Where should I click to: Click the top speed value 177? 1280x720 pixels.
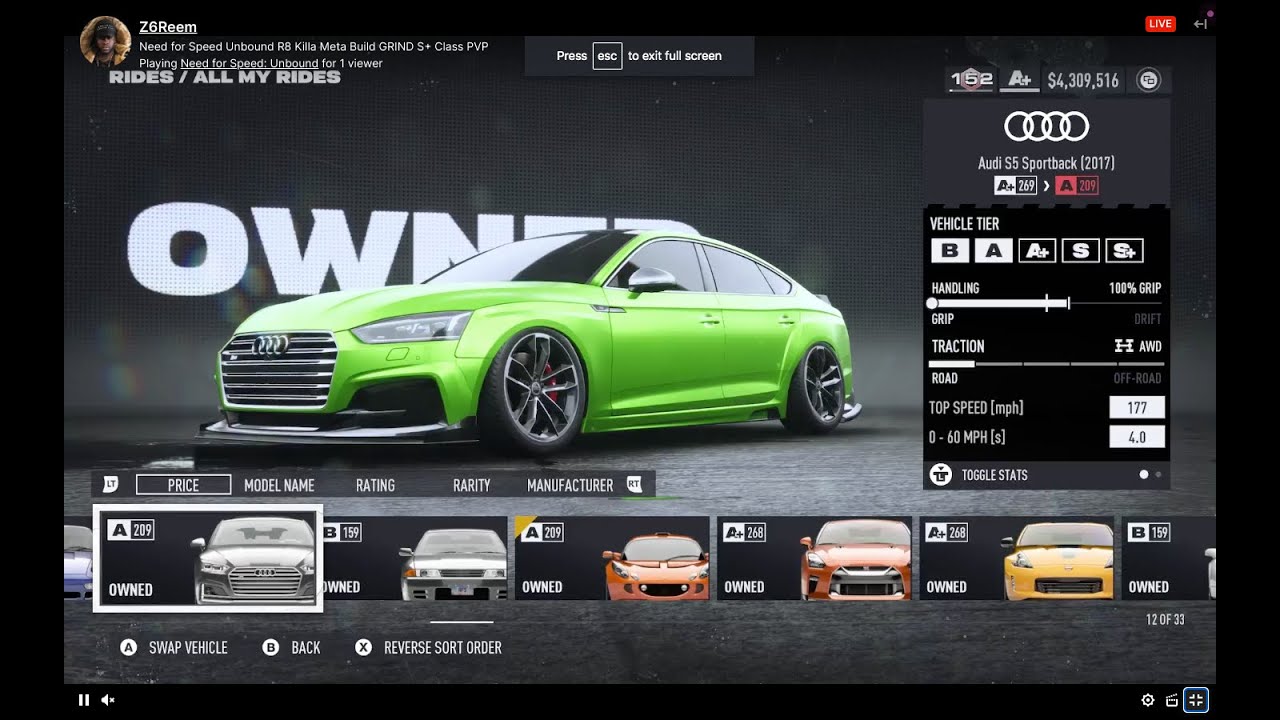pos(1137,407)
